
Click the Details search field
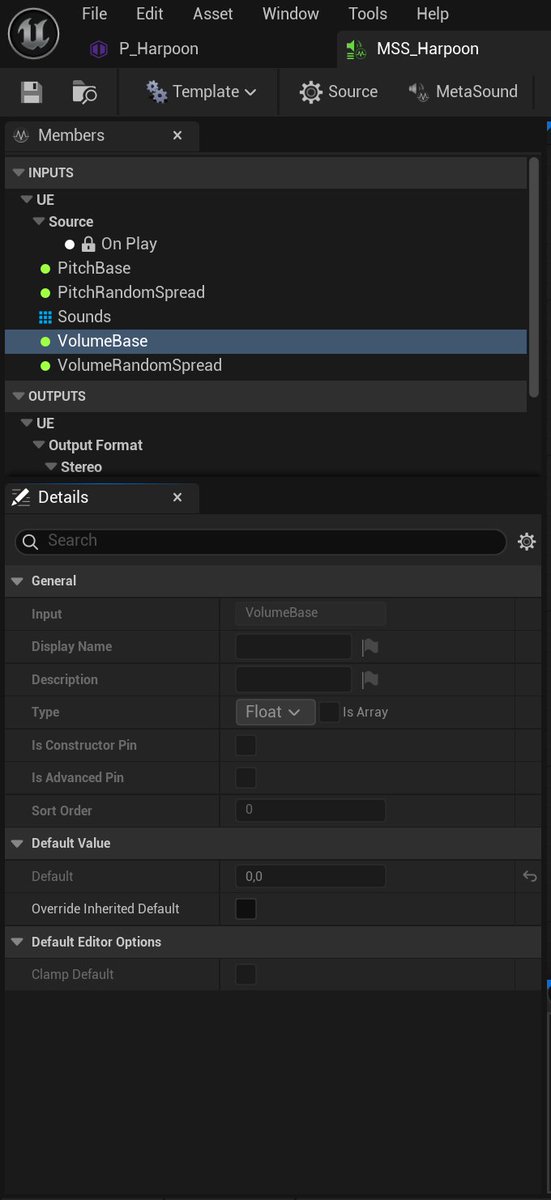point(261,541)
